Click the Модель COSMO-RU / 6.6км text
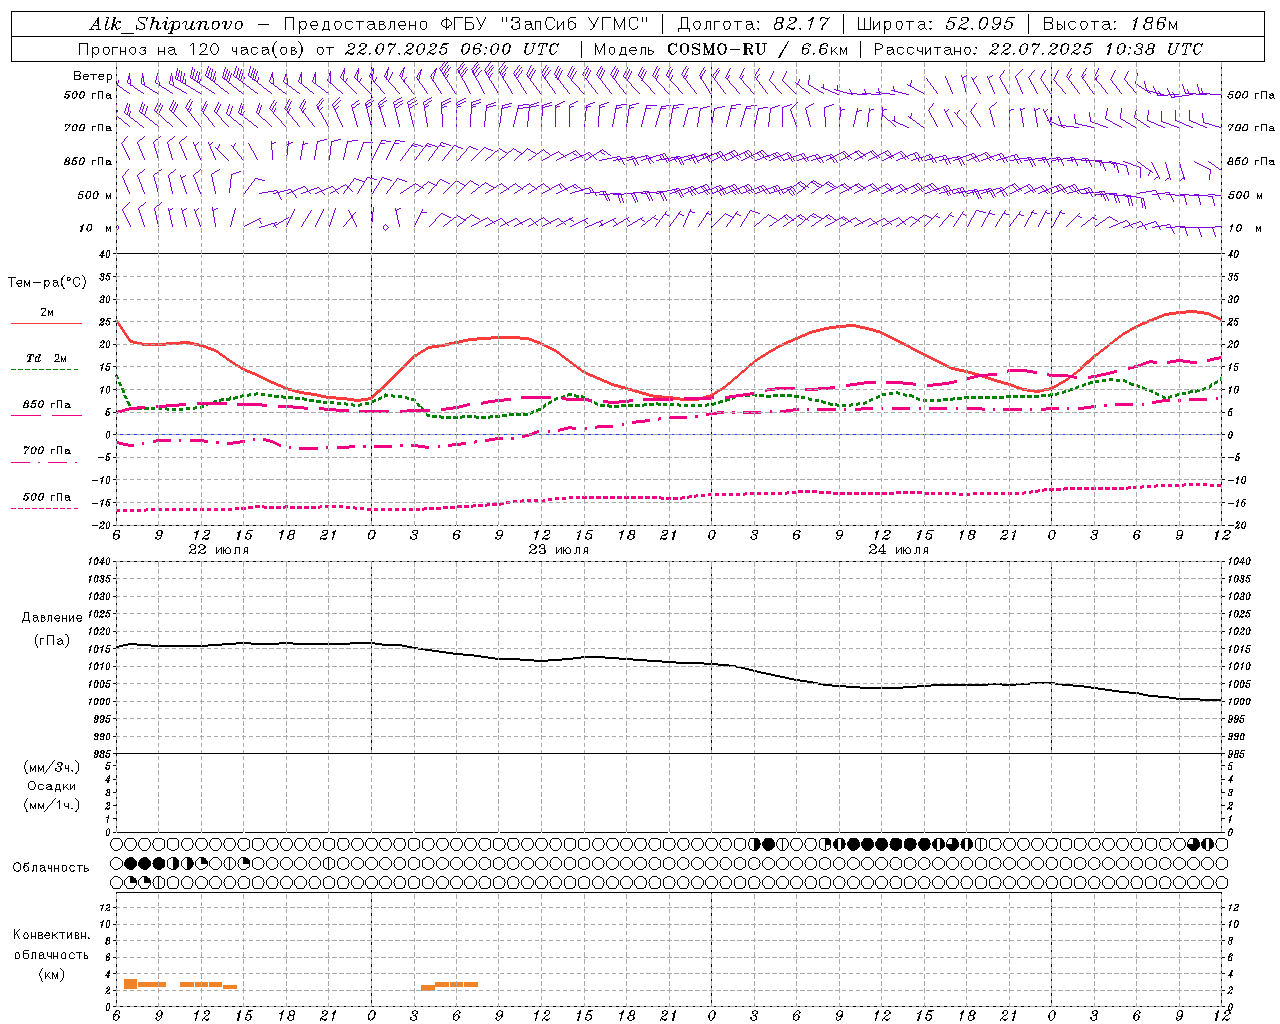Viewport: 1280px width, 1024px height. [x=721, y=49]
